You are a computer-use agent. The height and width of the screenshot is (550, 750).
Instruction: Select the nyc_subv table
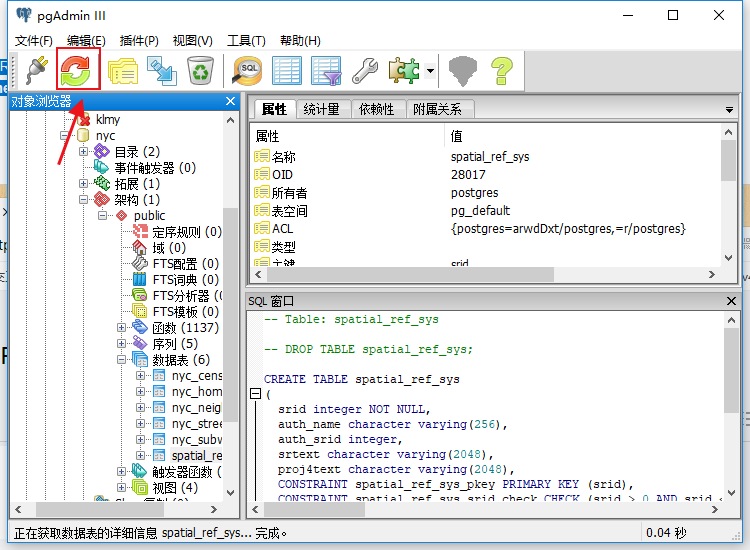click(x=197, y=440)
